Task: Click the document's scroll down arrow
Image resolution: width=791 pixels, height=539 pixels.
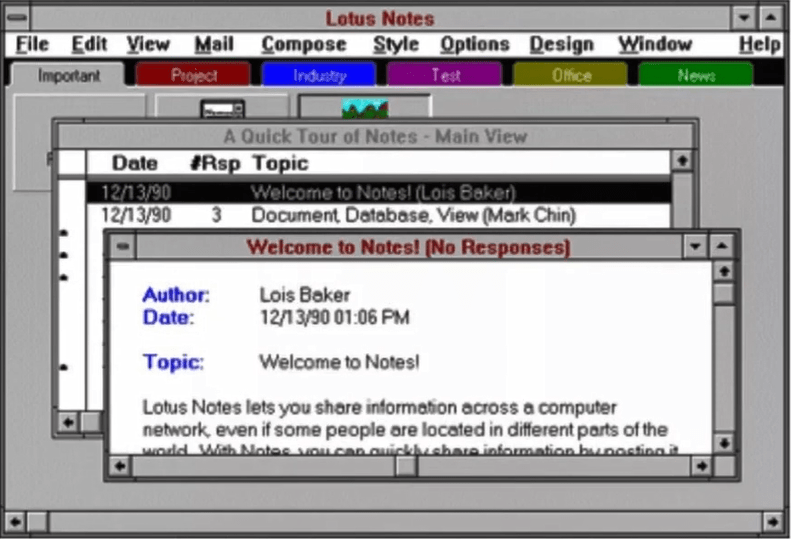Action: (723, 441)
